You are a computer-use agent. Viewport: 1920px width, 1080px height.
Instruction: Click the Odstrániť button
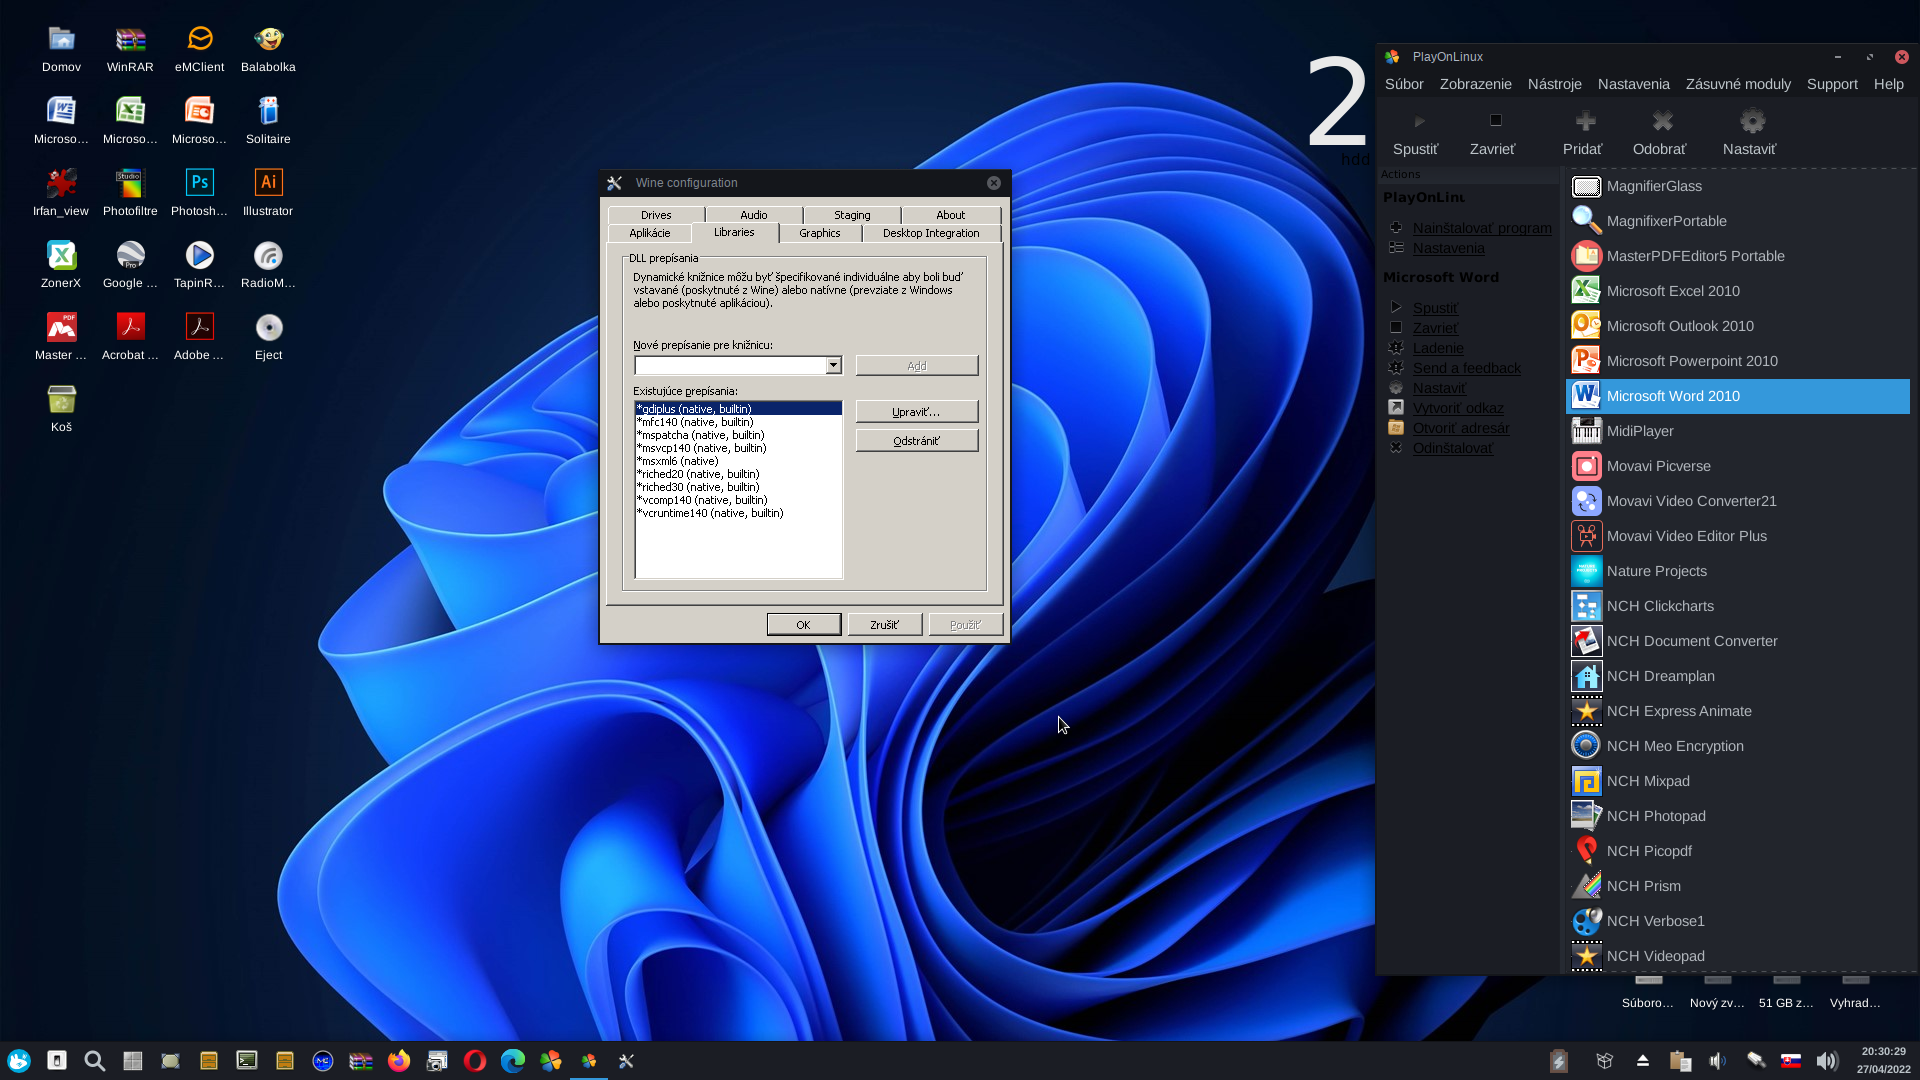pos(916,441)
